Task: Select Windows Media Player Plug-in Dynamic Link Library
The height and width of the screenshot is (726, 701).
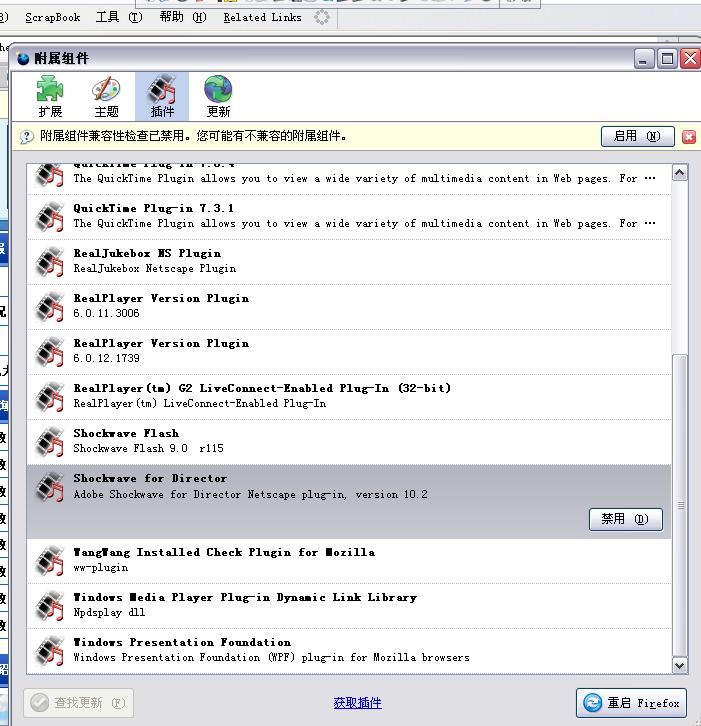Action: [349, 606]
